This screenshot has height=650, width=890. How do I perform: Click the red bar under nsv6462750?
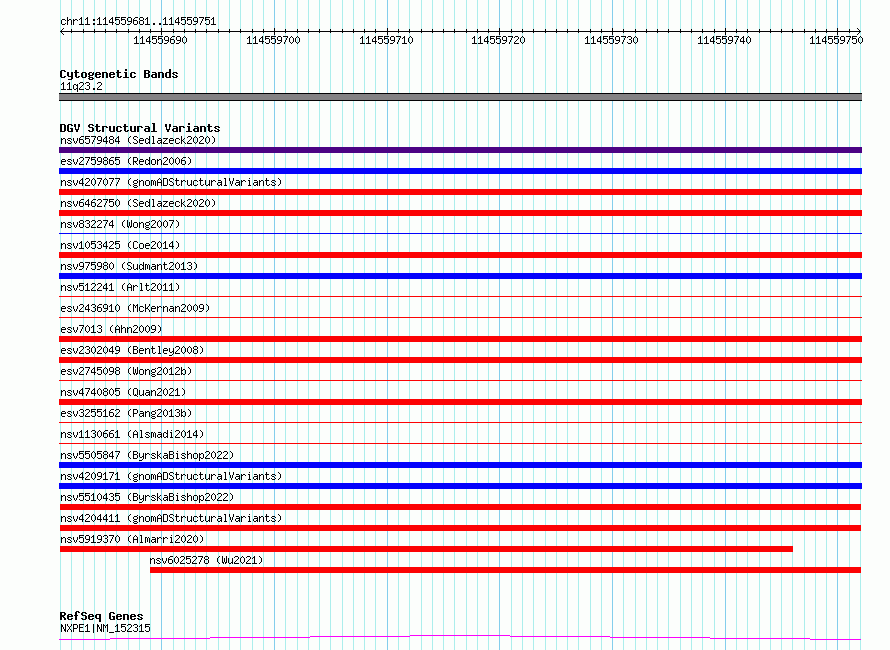click(x=460, y=213)
